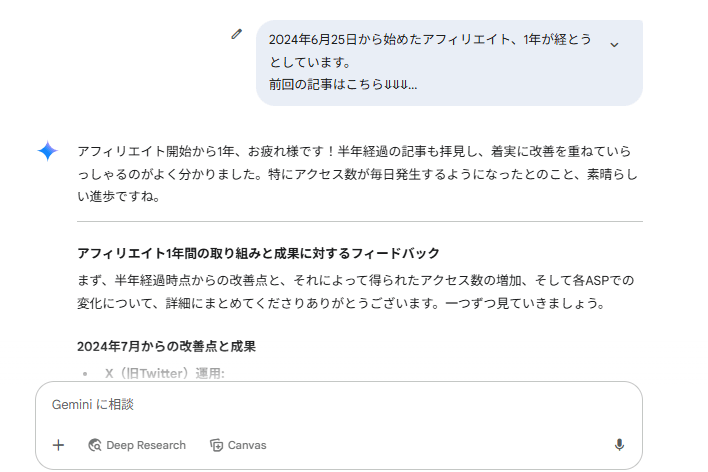Click the paragraph starting "まず、半年経過時点"
The width and height of the screenshot is (708, 472).
click(355, 290)
